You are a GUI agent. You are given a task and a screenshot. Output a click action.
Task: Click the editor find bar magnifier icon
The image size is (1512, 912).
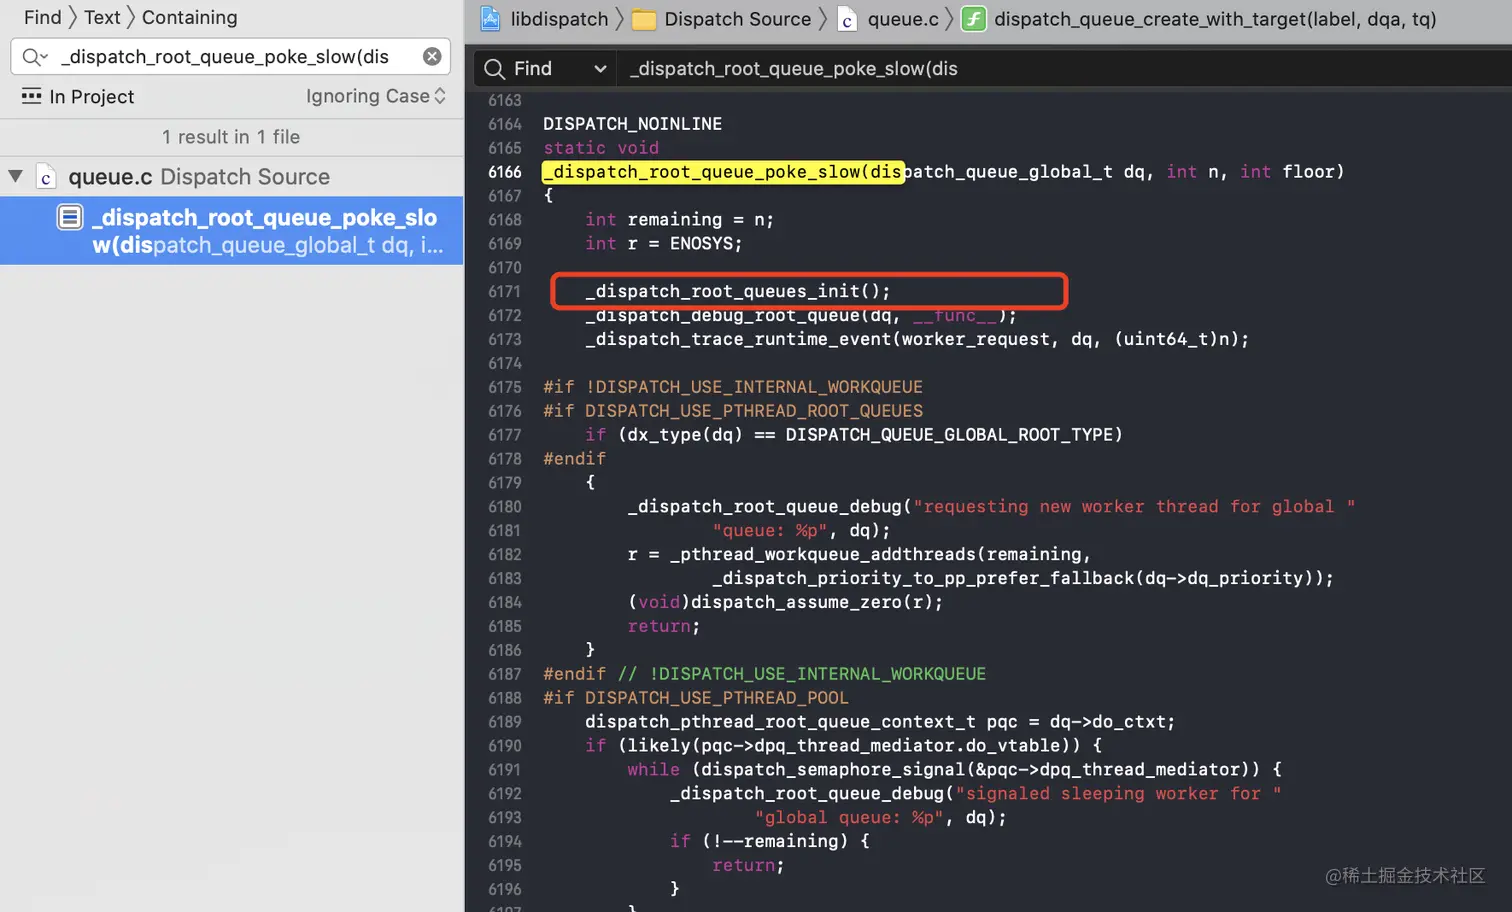click(x=494, y=68)
